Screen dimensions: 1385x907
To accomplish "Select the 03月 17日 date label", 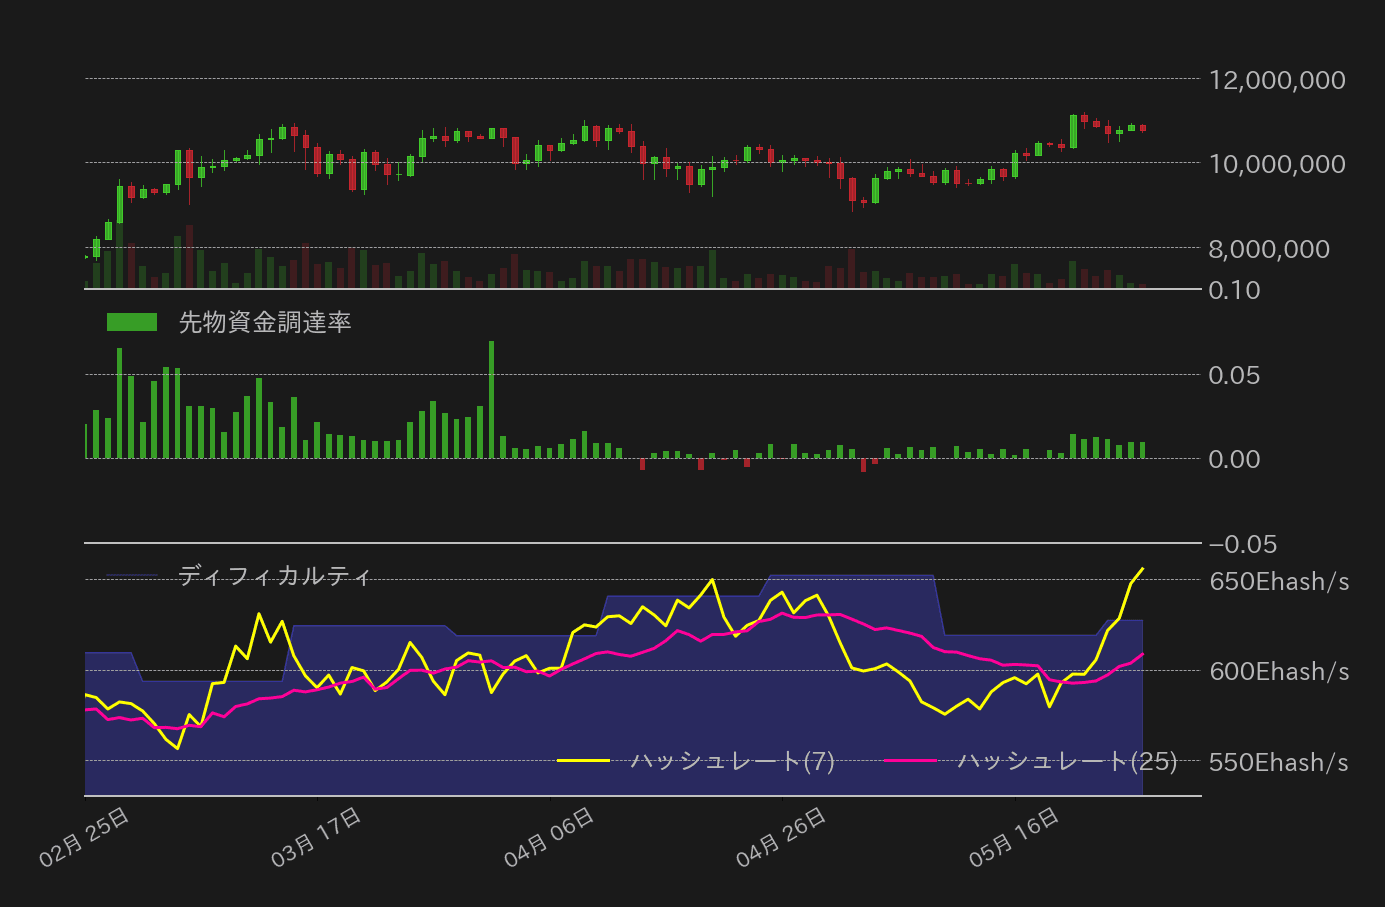I will (317, 837).
